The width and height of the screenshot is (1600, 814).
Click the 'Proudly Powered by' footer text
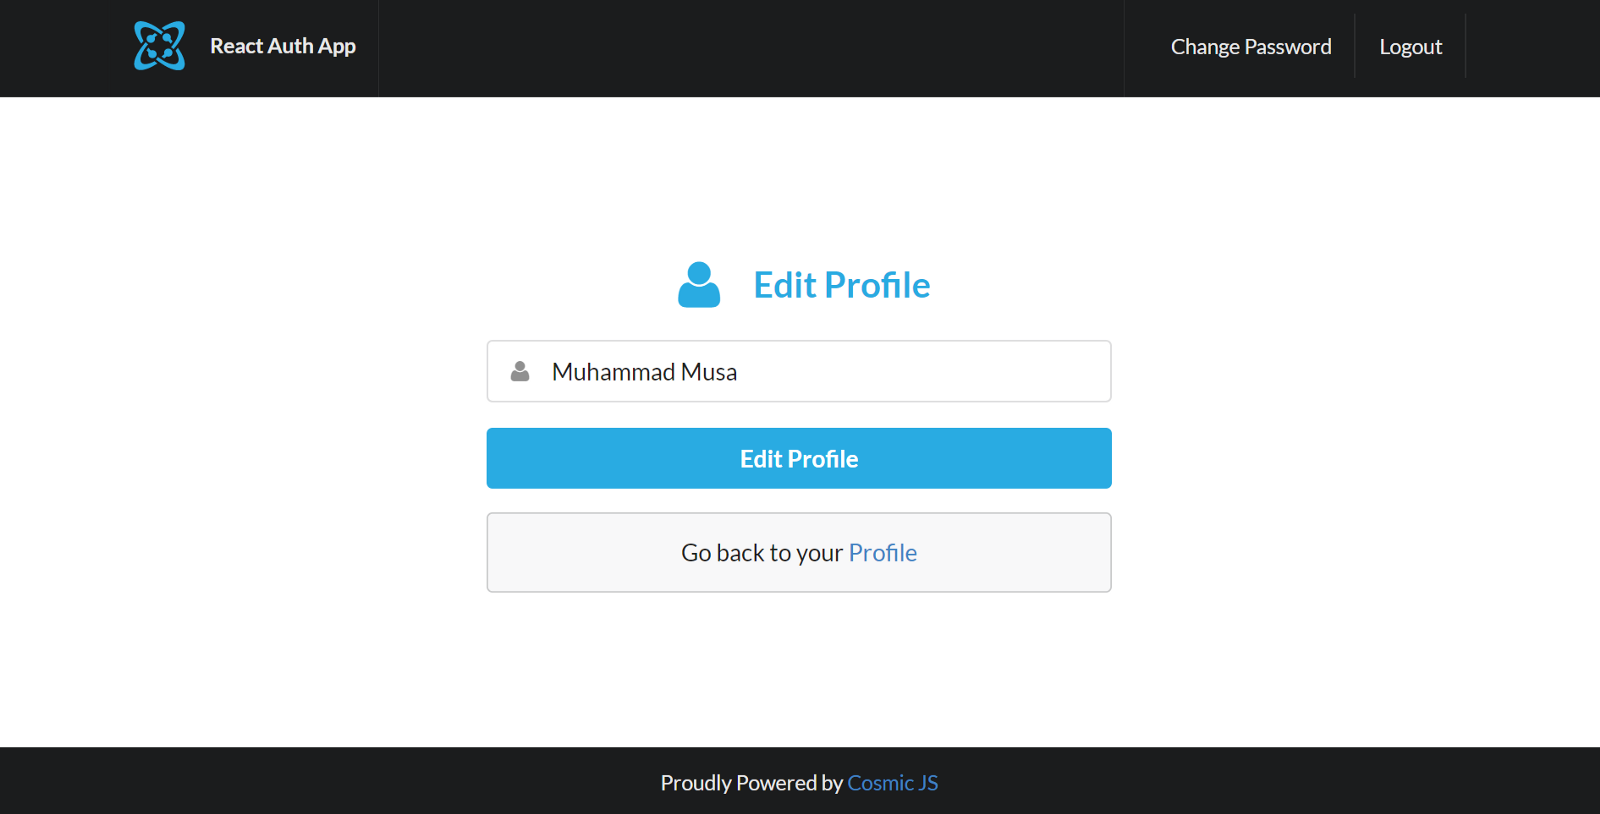[x=751, y=783]
